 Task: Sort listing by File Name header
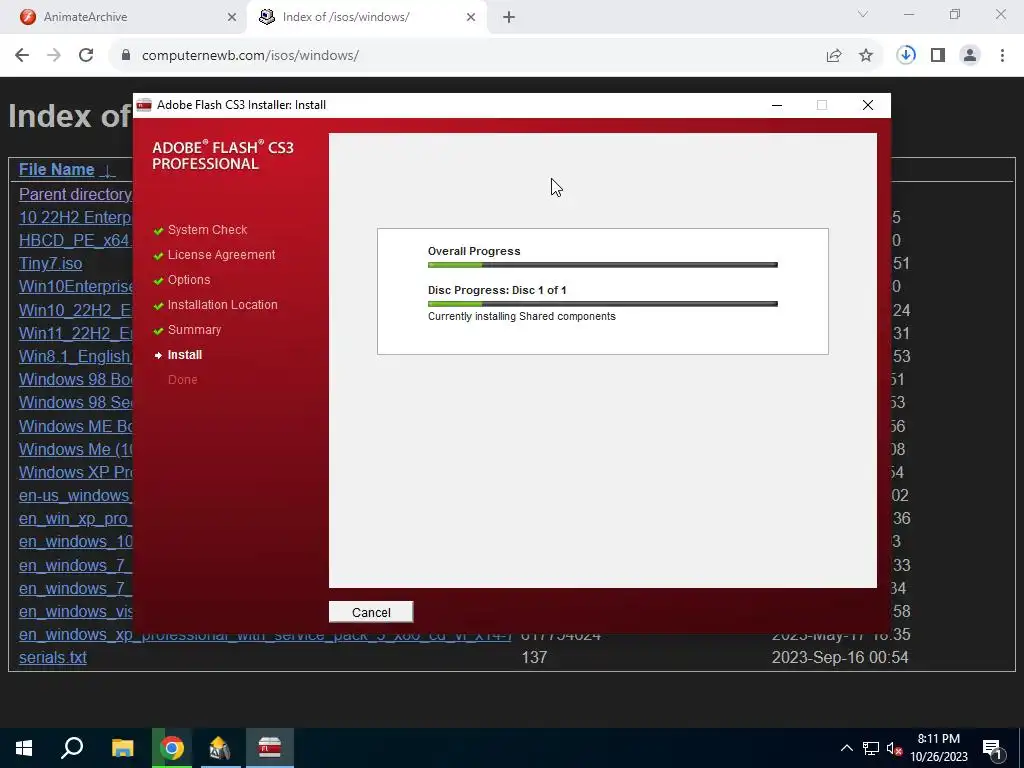click(57, 169)
